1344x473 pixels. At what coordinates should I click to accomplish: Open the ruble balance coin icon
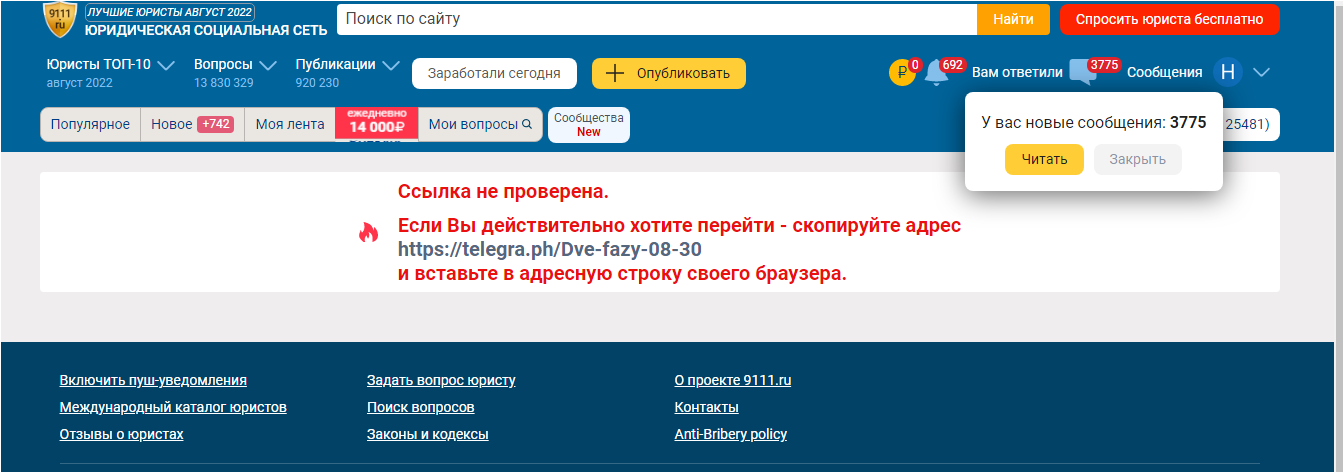902,73
